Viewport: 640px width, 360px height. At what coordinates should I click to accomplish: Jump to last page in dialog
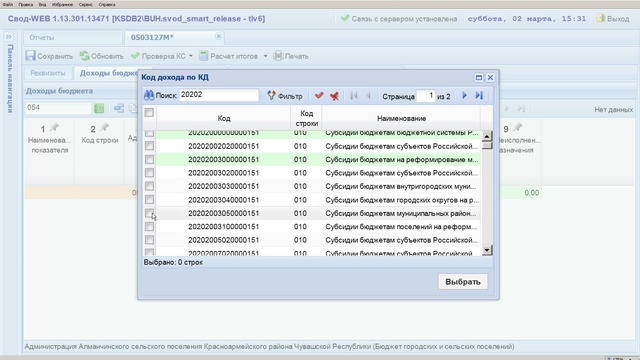pyautogui.click(x=479, y=96)
